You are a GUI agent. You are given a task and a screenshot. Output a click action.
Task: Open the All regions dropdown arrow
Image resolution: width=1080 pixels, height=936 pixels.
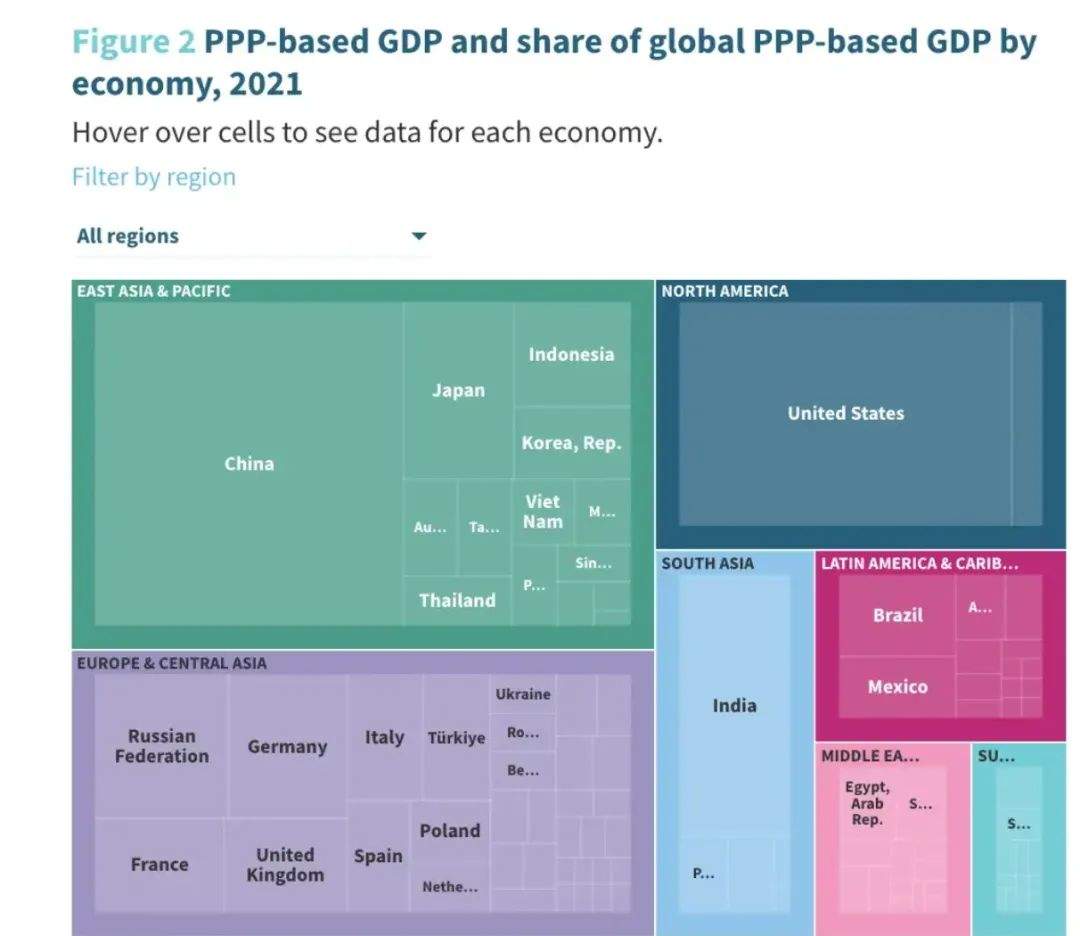419,237
